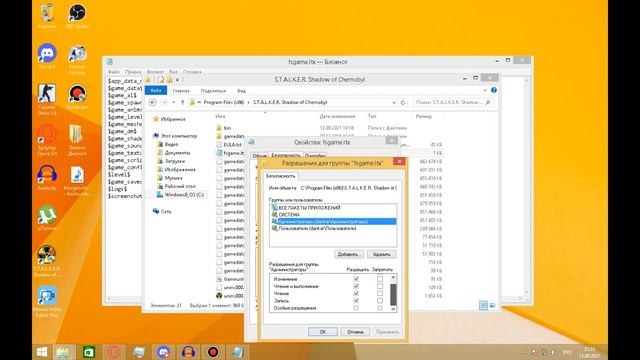The height and width of the screenshot is (360, 640).
Task: Open the Discord desktop shortcut
Action: coord(47,53)
